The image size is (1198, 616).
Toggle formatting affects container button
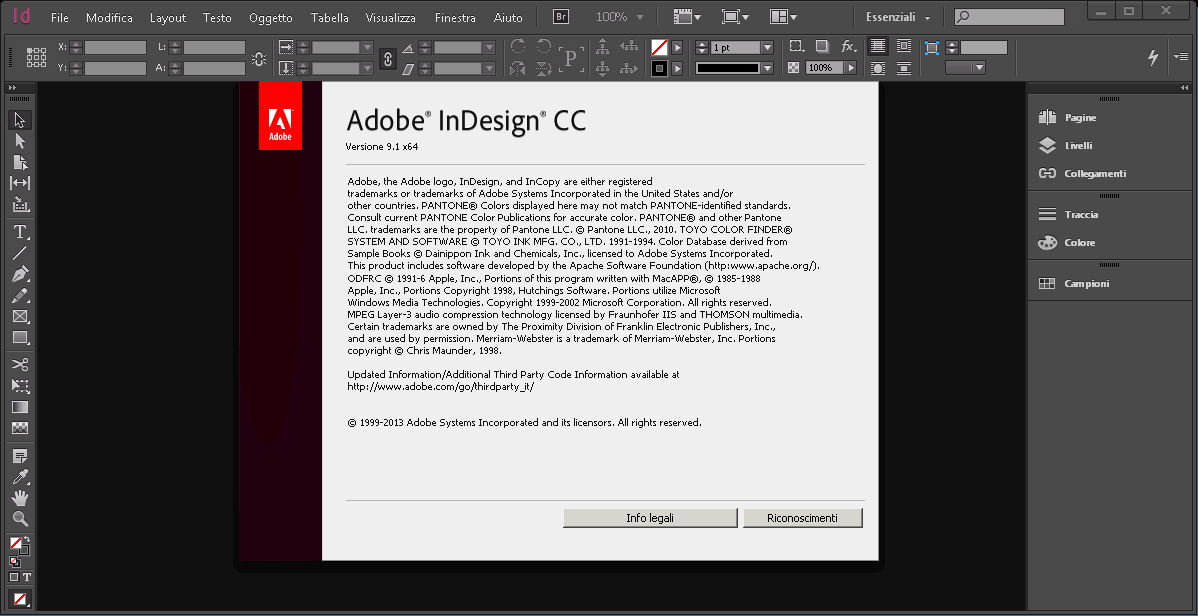(x=14, y=577)
